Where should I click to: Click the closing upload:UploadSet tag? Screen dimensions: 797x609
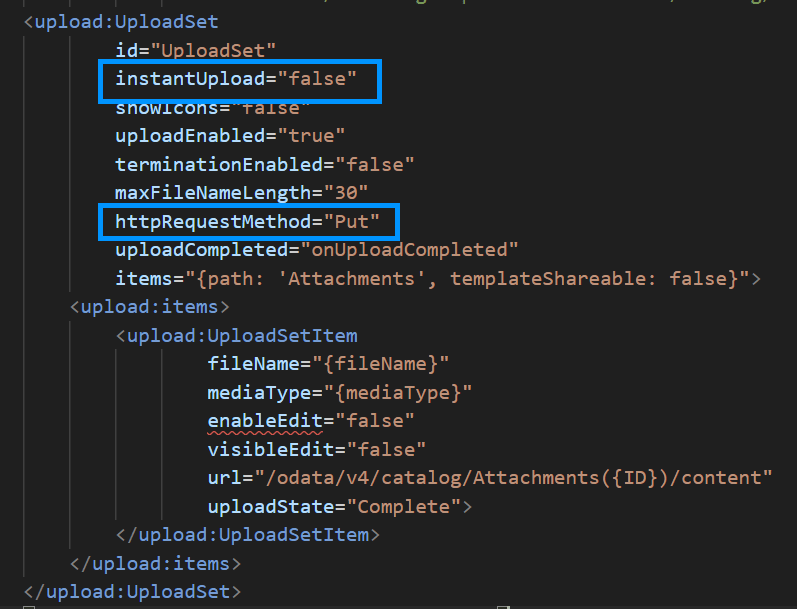[x=133, y=592]
